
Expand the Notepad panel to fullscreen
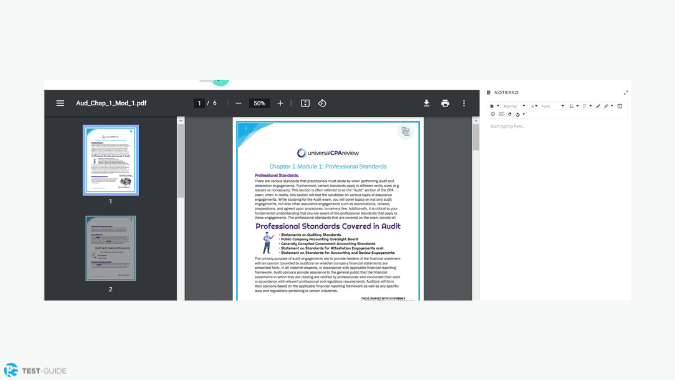(625, 93)
